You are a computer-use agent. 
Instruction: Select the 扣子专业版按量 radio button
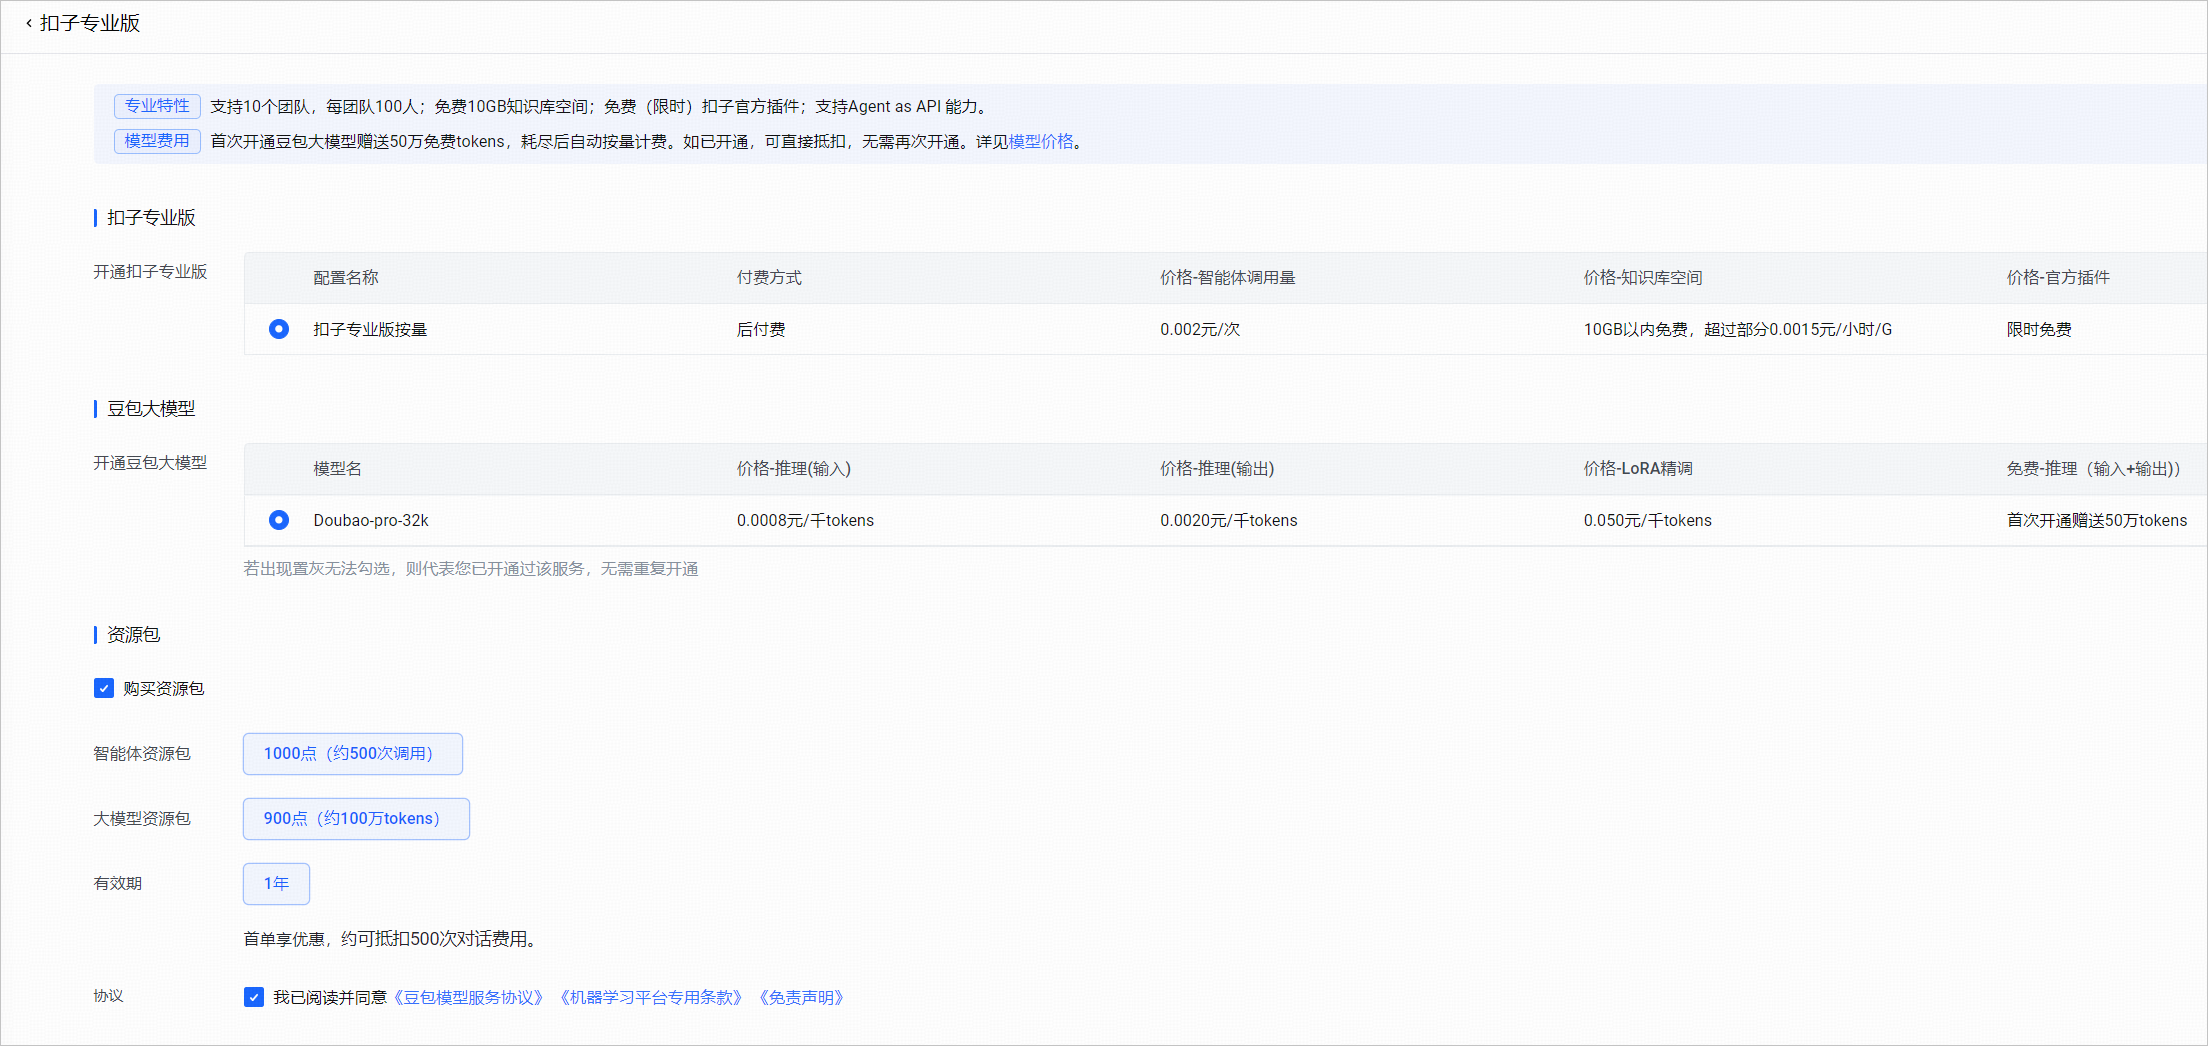point(279,329)
